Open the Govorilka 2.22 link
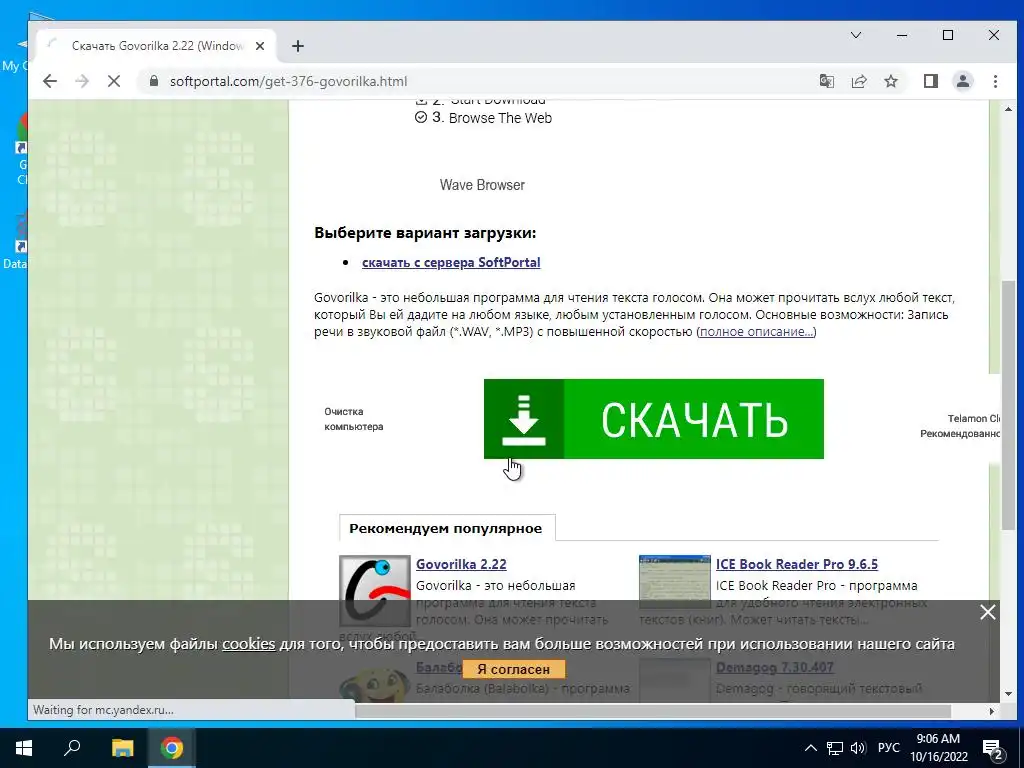1024x768 pixels. tap(461, 564)
